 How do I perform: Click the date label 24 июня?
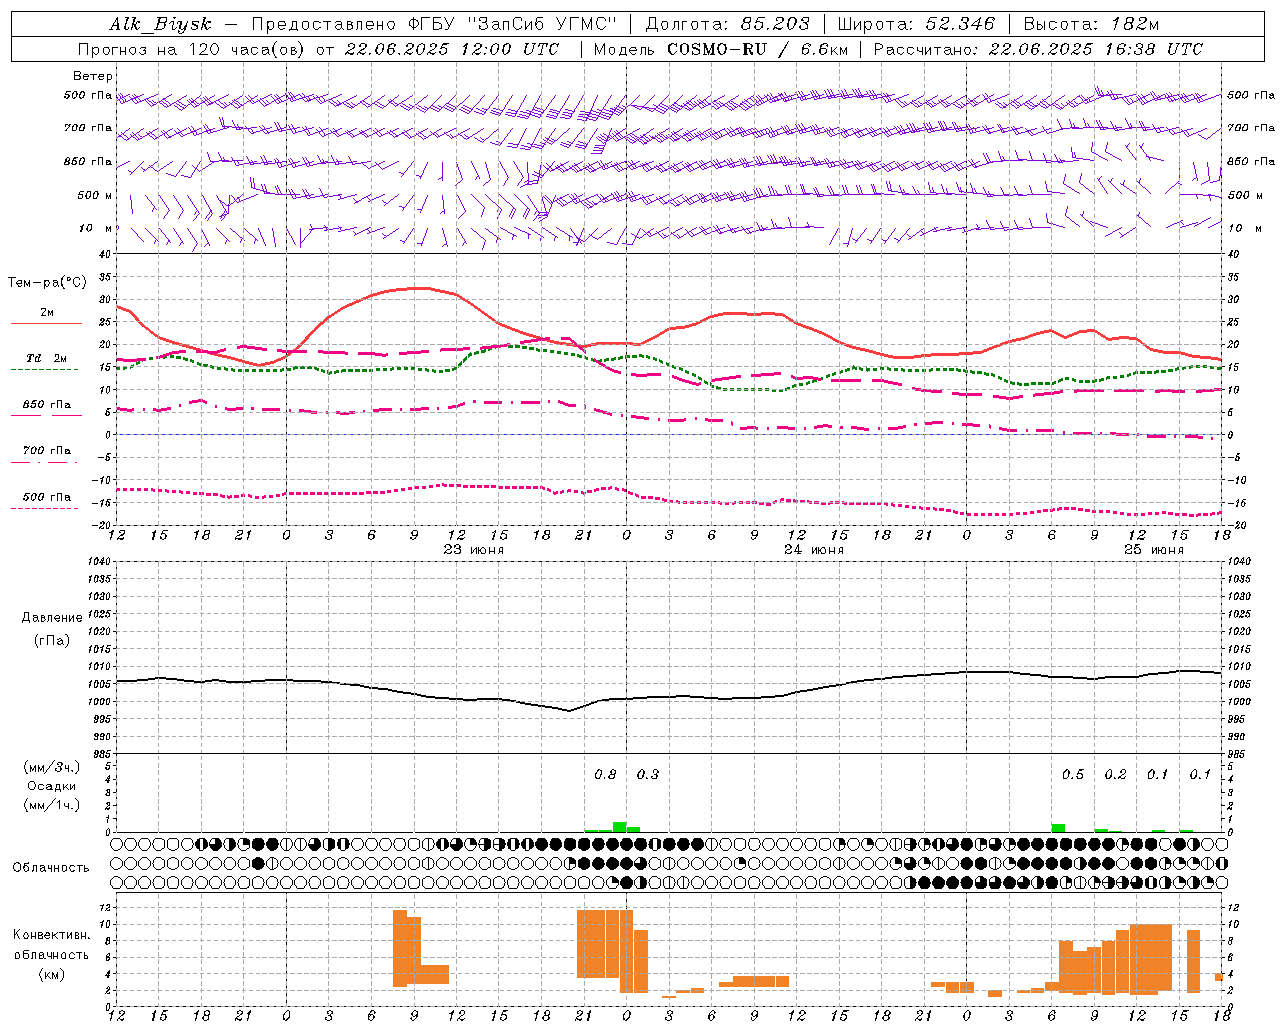pos(814,550)
